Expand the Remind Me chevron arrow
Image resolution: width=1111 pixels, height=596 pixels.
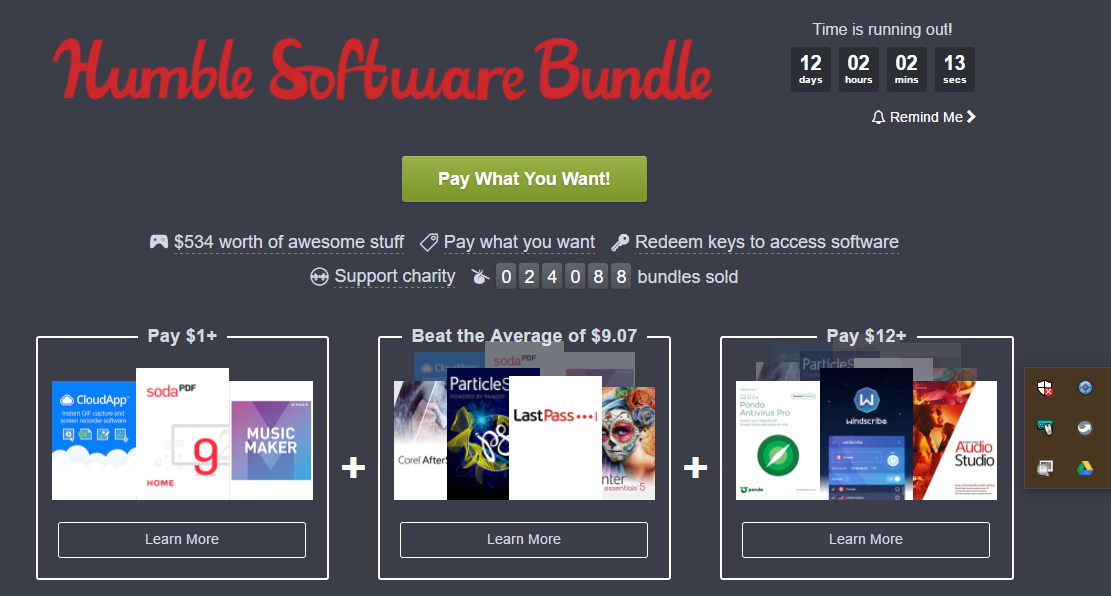point(971,117)
